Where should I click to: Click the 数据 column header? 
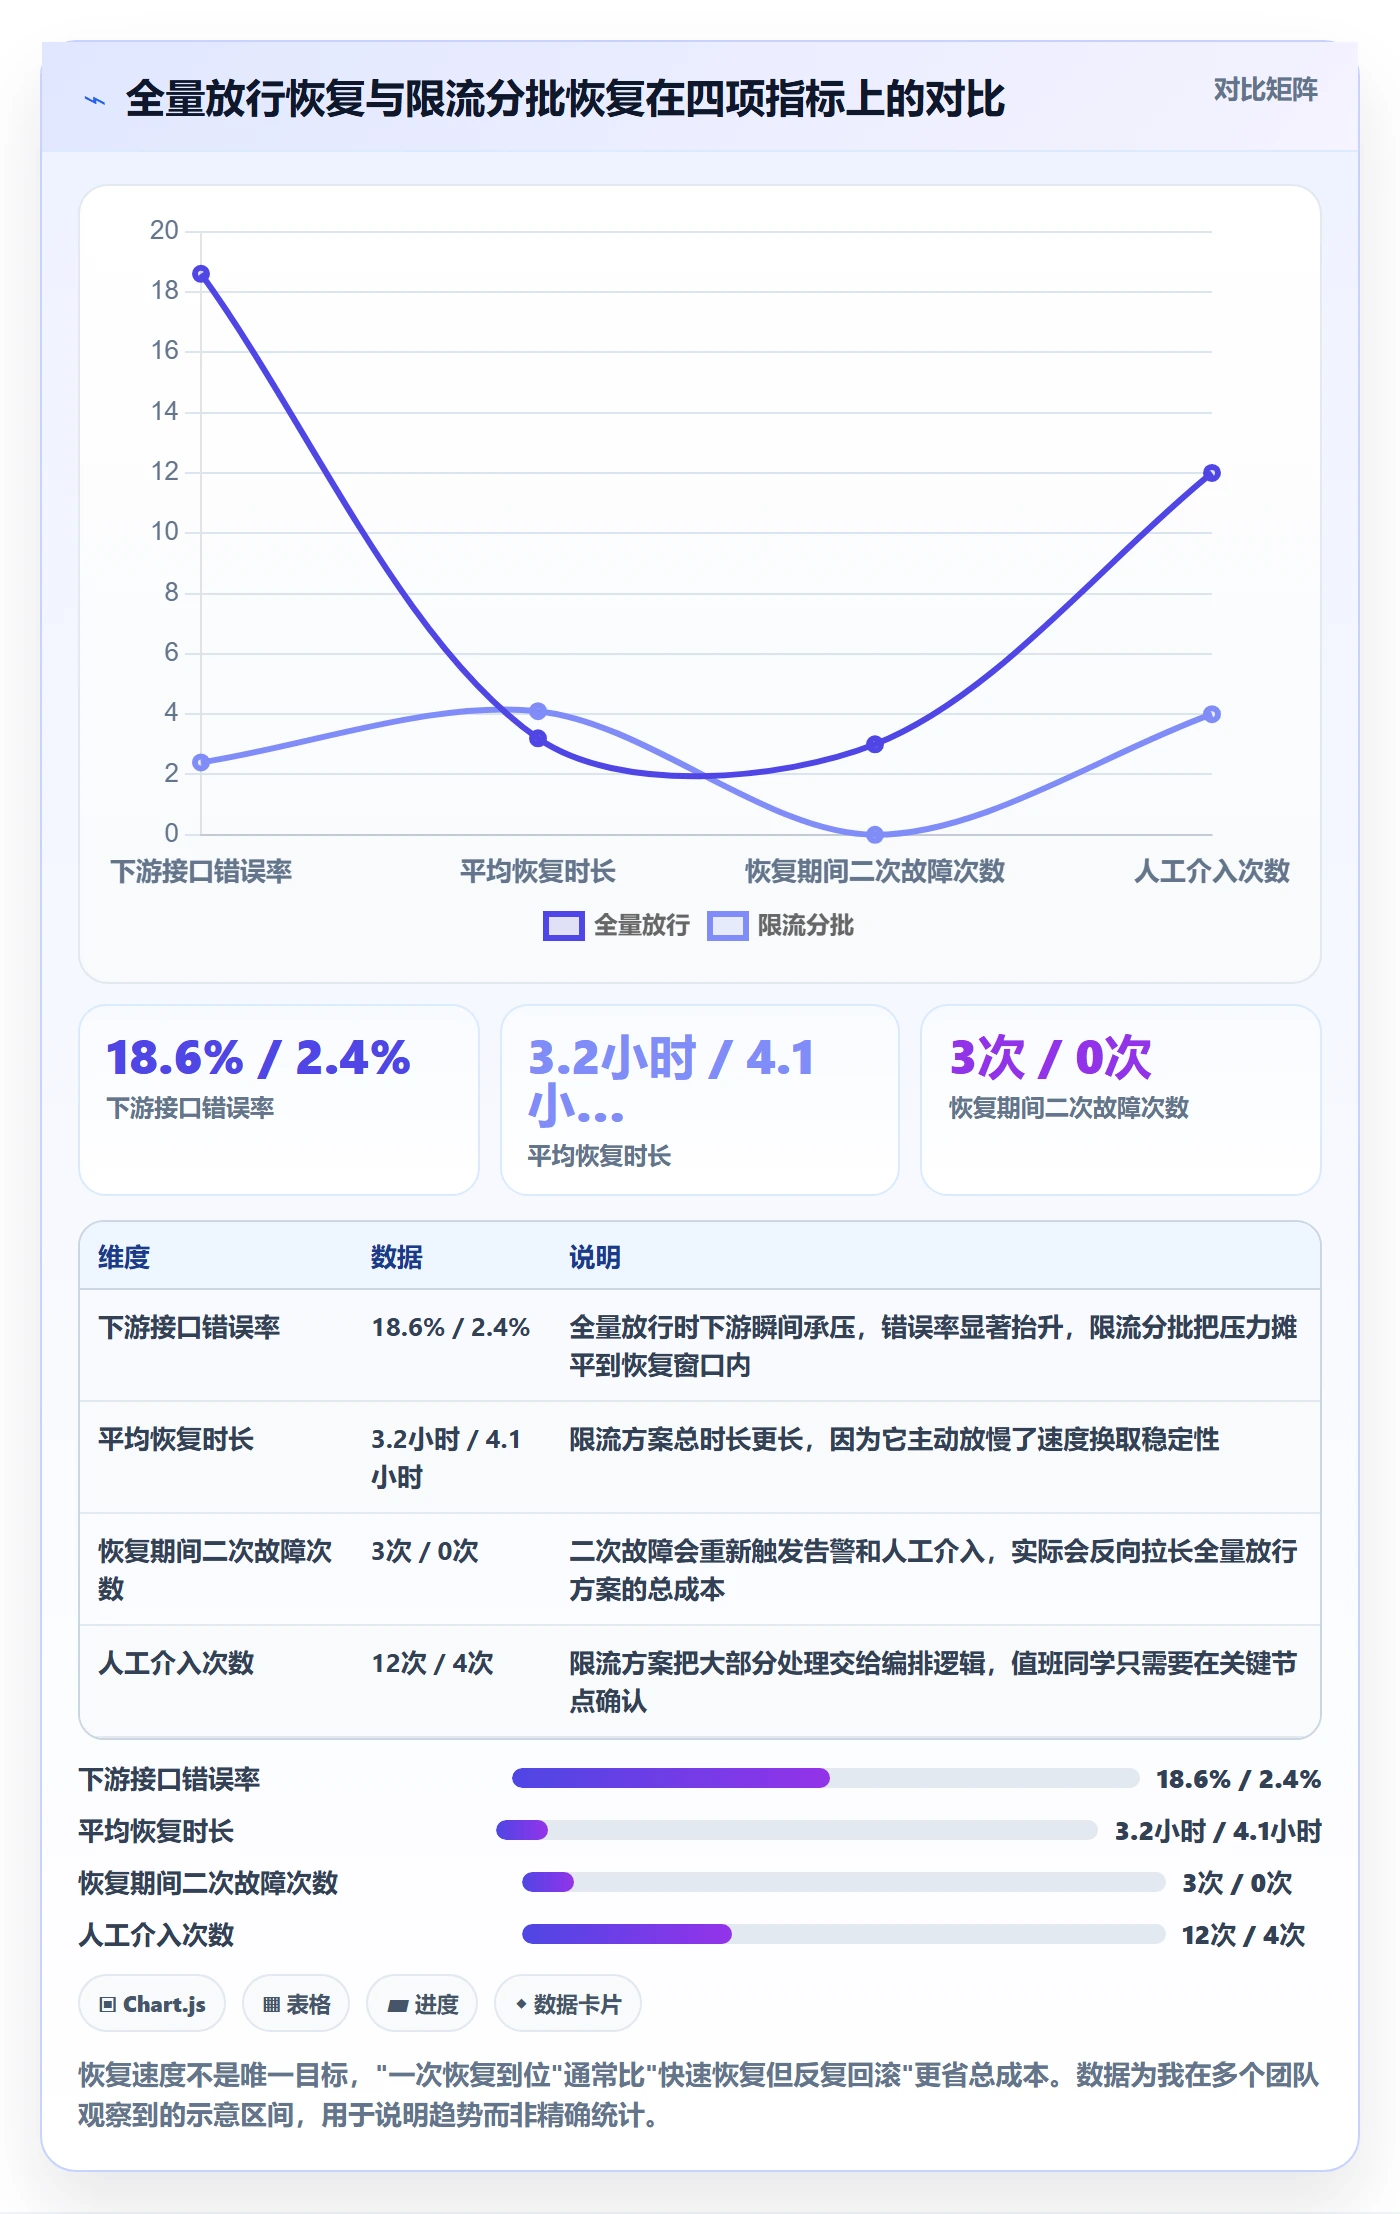[397, 1257]
